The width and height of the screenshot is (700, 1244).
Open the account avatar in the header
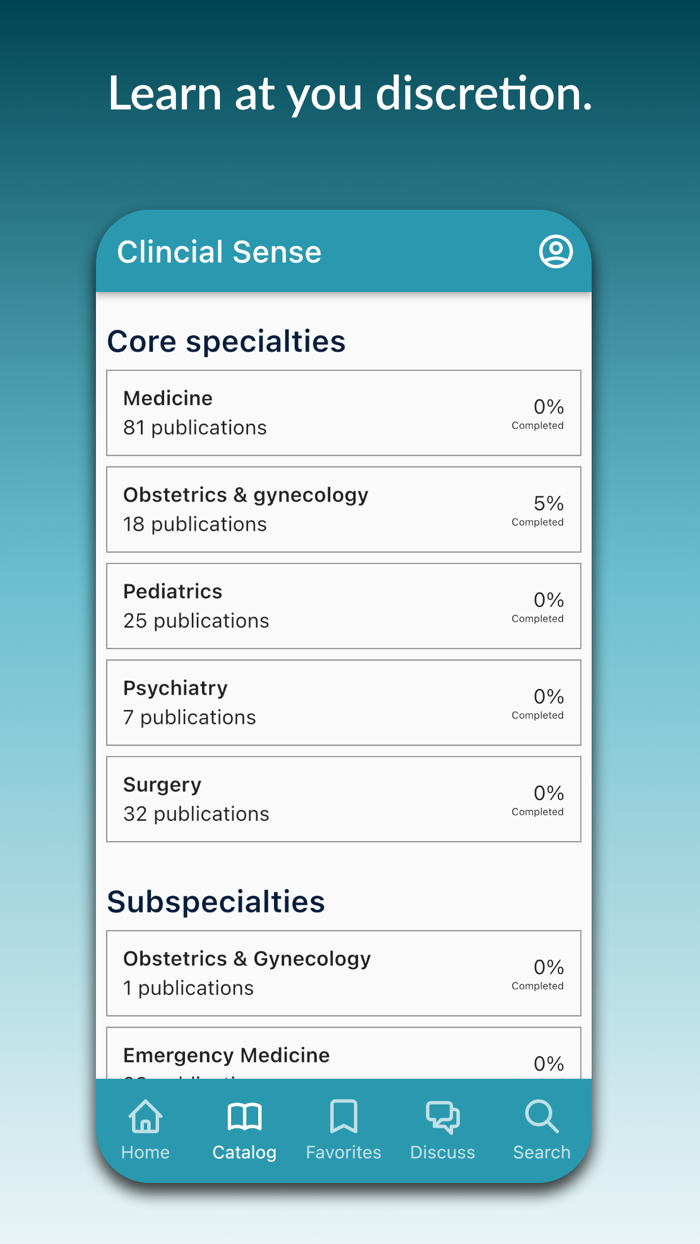(x=557, y=252)
